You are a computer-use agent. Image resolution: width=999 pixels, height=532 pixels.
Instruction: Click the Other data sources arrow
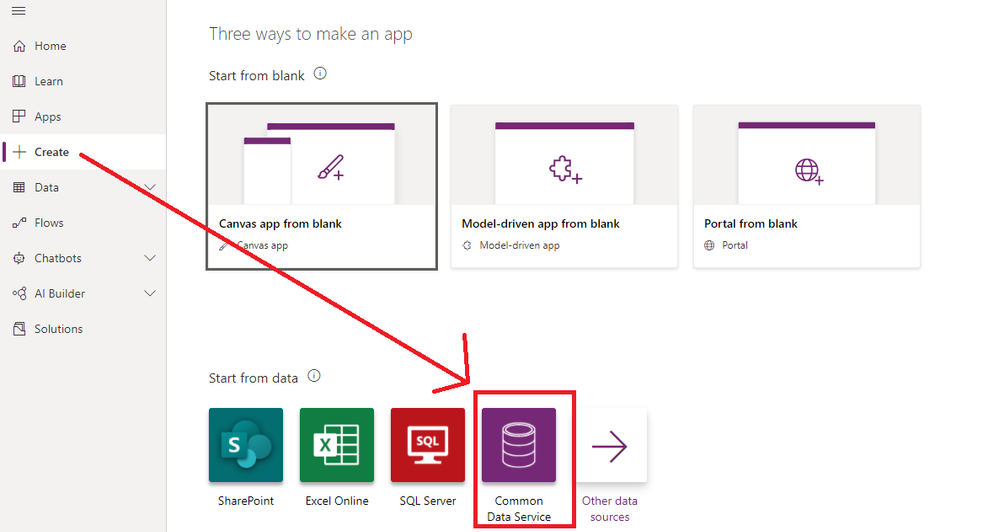(x=610, y=445)
